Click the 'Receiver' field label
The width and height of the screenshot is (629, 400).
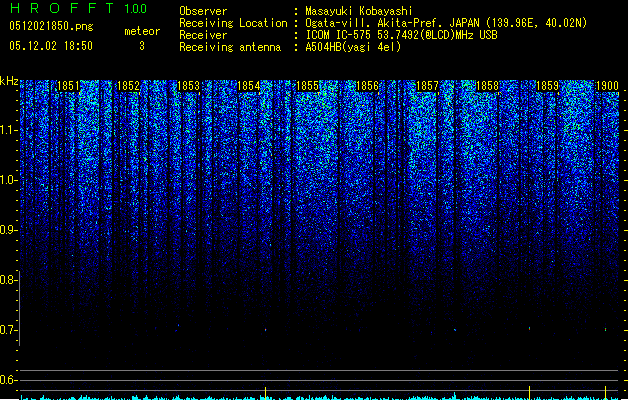click(x=203, y=35)
